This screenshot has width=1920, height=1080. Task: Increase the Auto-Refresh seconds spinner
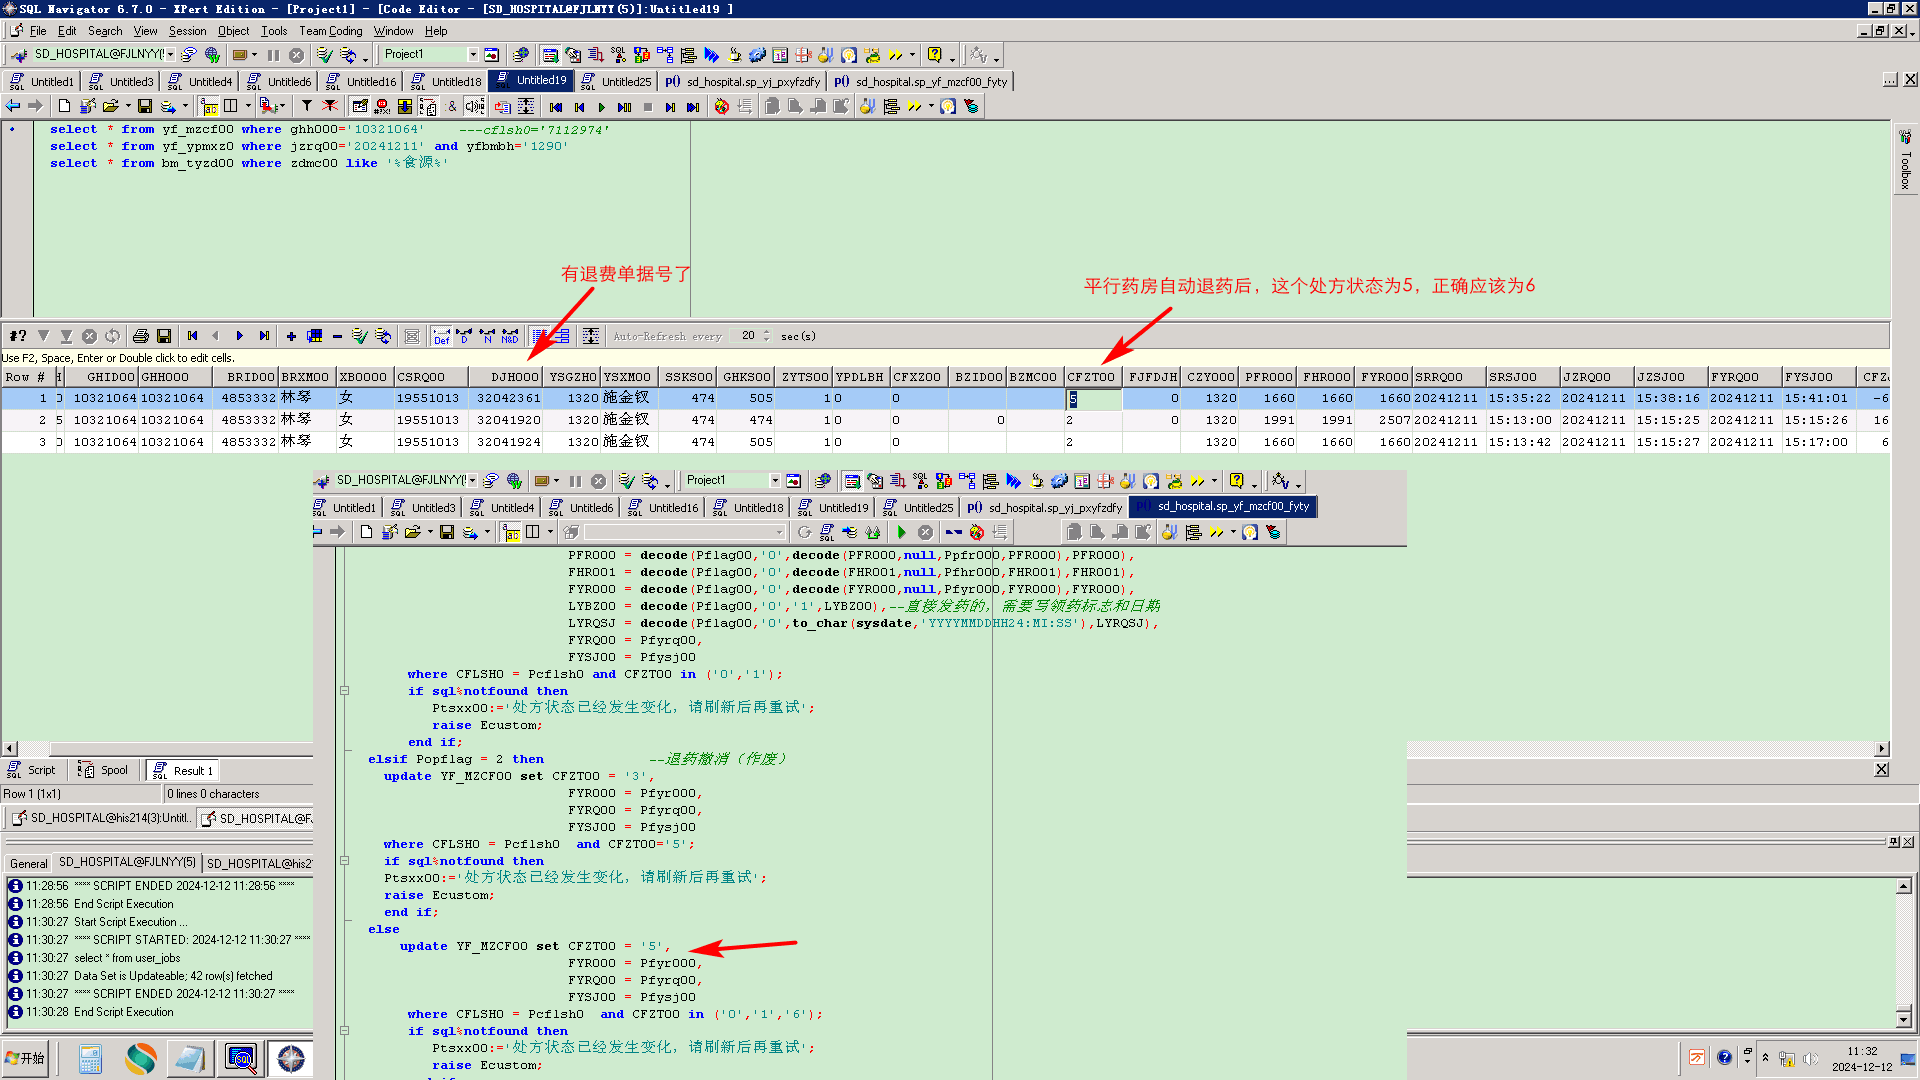point(767,332)
